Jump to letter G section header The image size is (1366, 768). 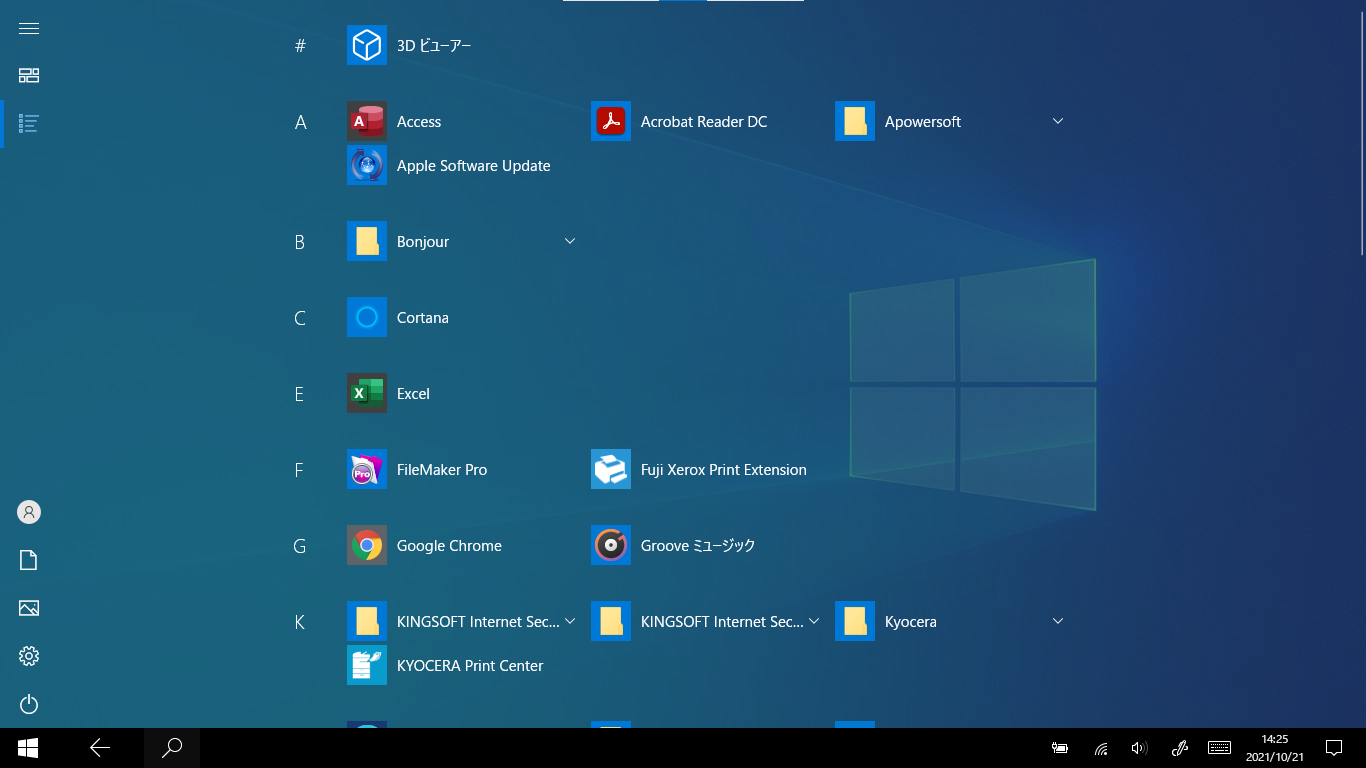coord(299,546)
